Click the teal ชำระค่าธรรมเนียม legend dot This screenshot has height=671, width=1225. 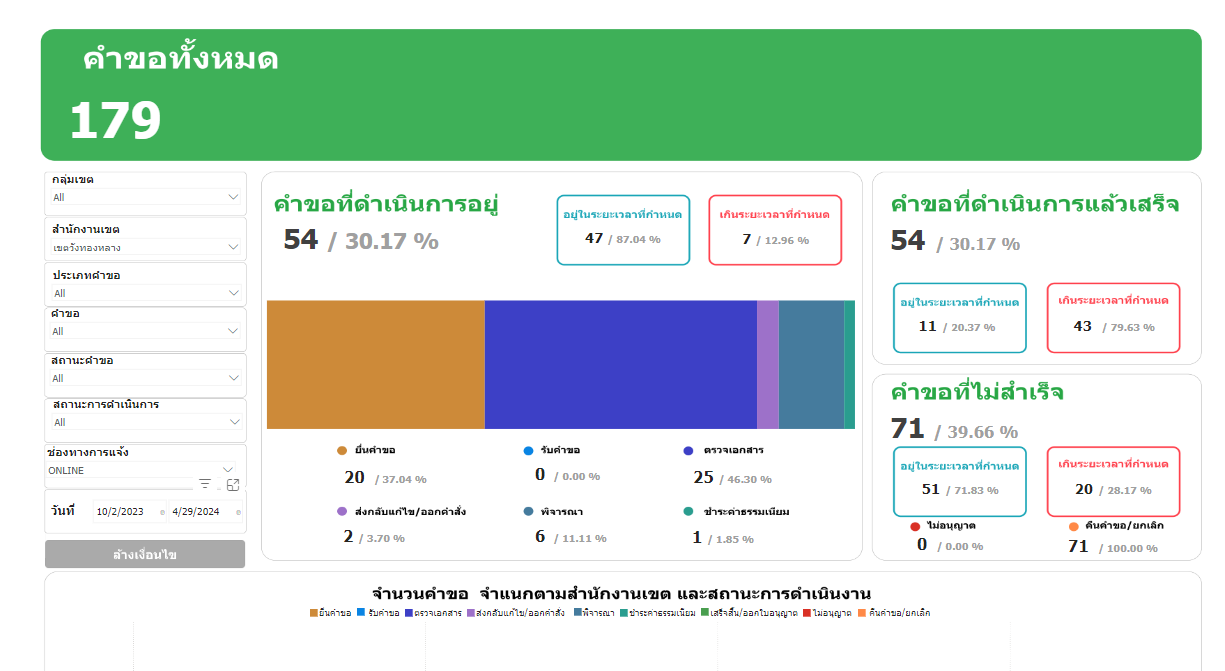pos(688,511)
